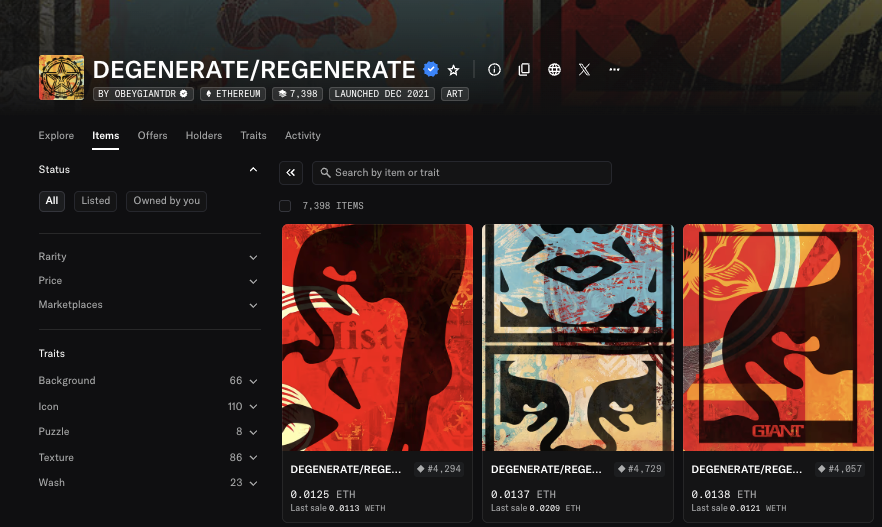The height and width of the screenshot is (527, 882).
Task: Click the ETHEREUM chain badge
Action: click(x=233, y=94)
